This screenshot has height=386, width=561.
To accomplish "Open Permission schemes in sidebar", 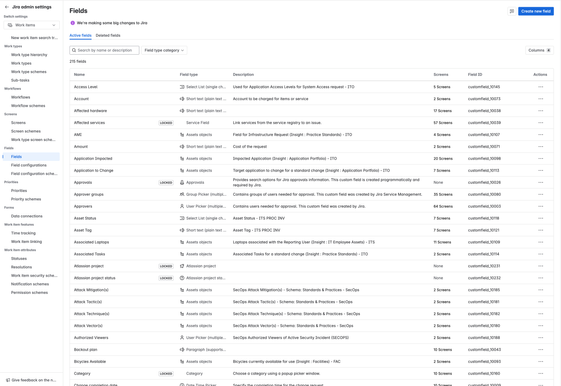I will coord(29,293).
